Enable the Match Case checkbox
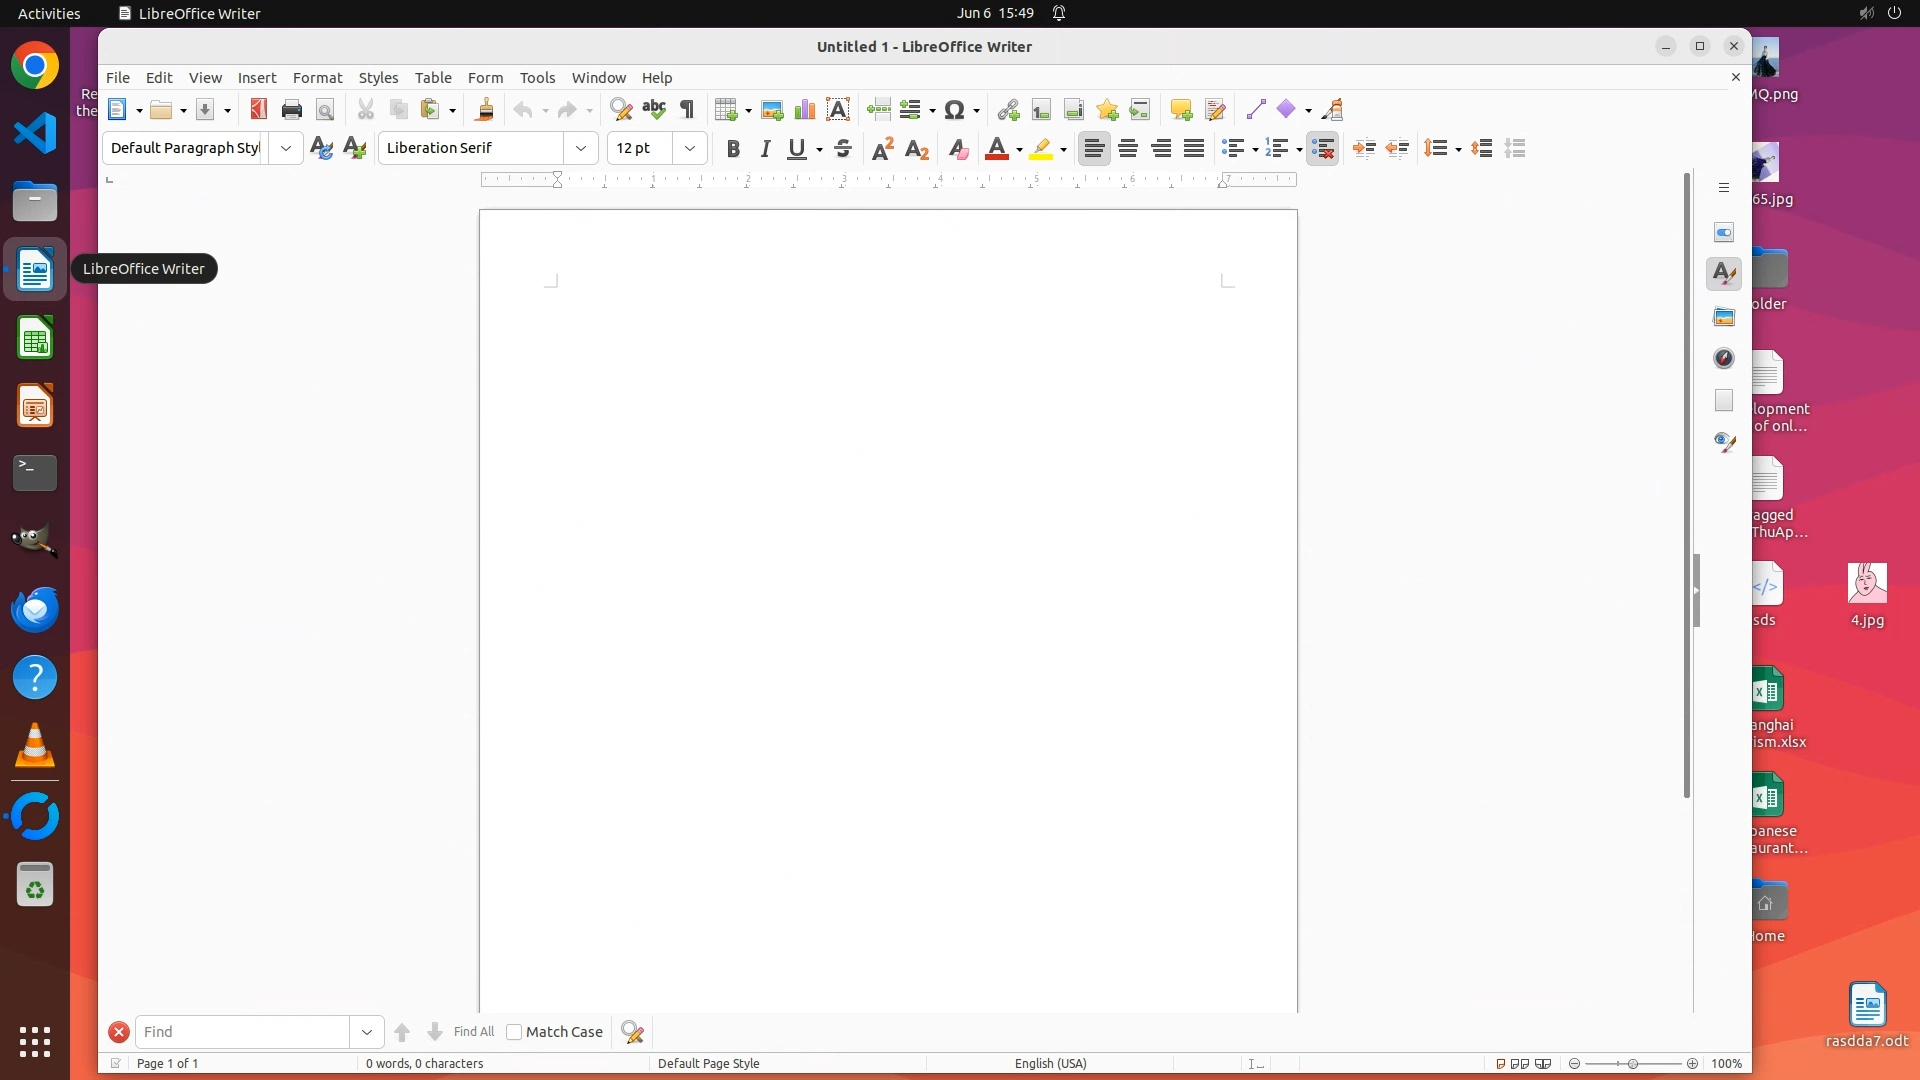 tap(515, 1032)
